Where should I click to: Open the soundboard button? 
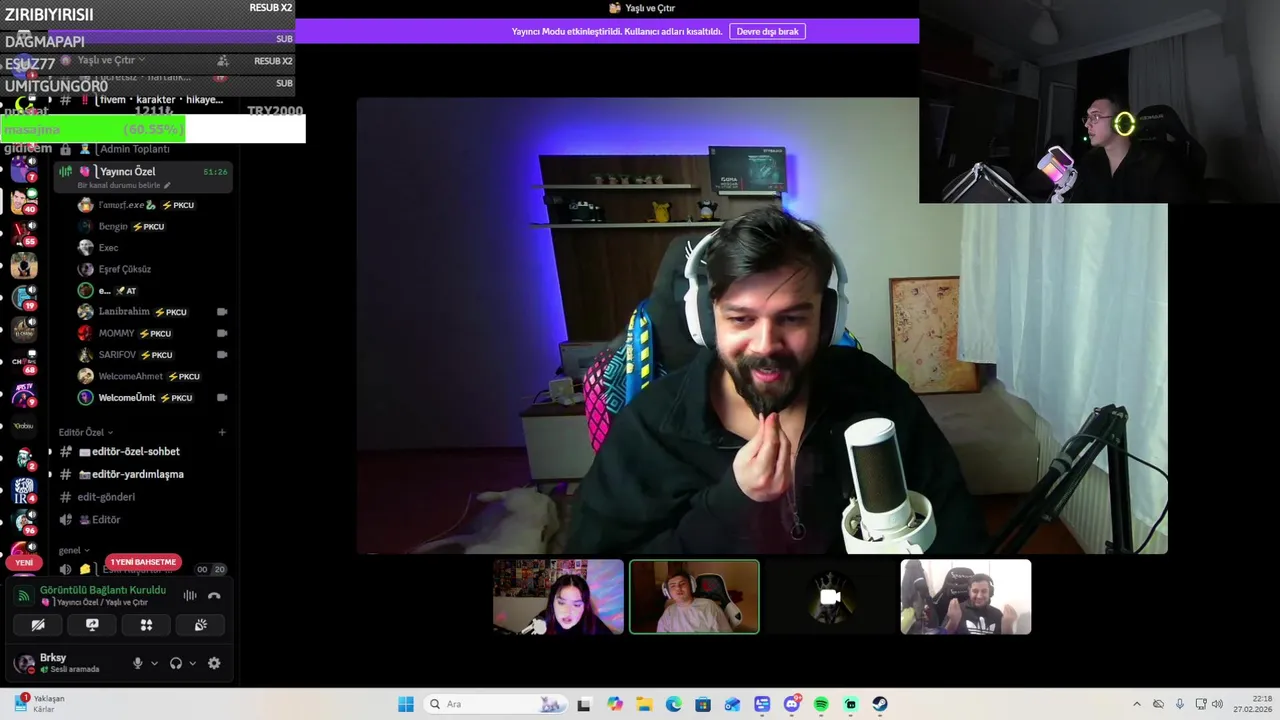pos(200,625)
